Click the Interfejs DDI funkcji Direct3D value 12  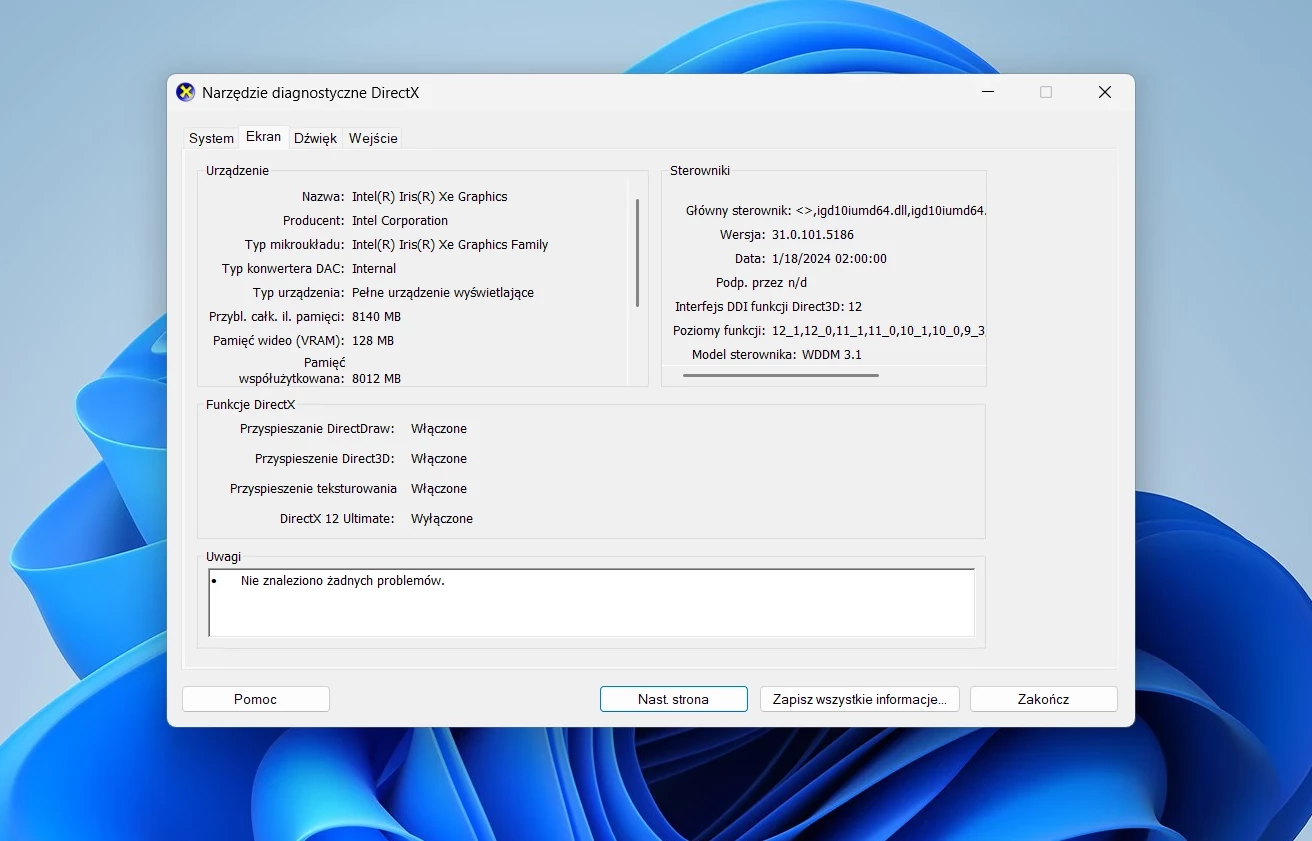[x=855, y=306]
